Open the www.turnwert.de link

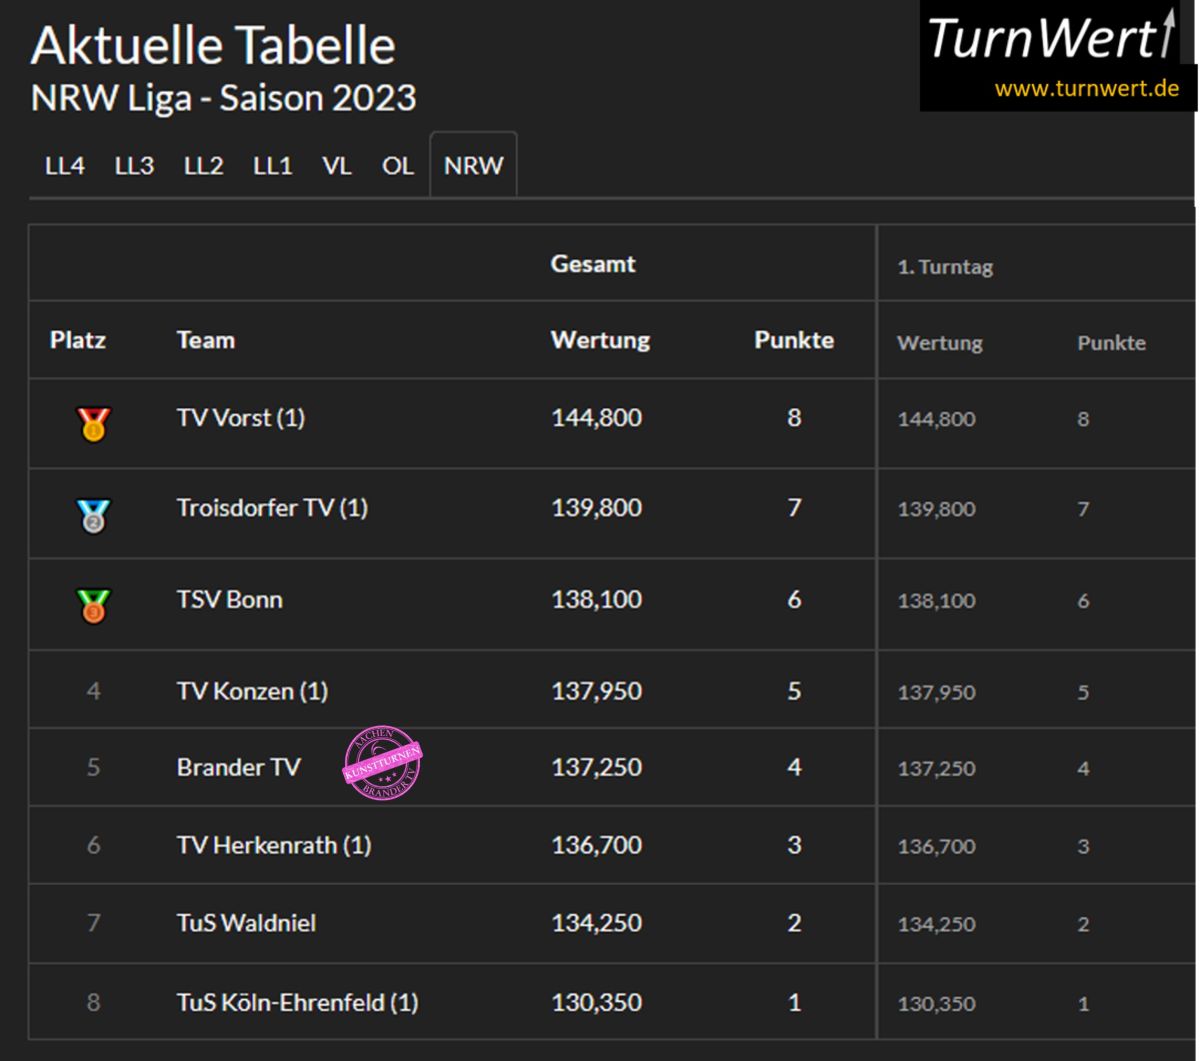[x=1086, y=88]
